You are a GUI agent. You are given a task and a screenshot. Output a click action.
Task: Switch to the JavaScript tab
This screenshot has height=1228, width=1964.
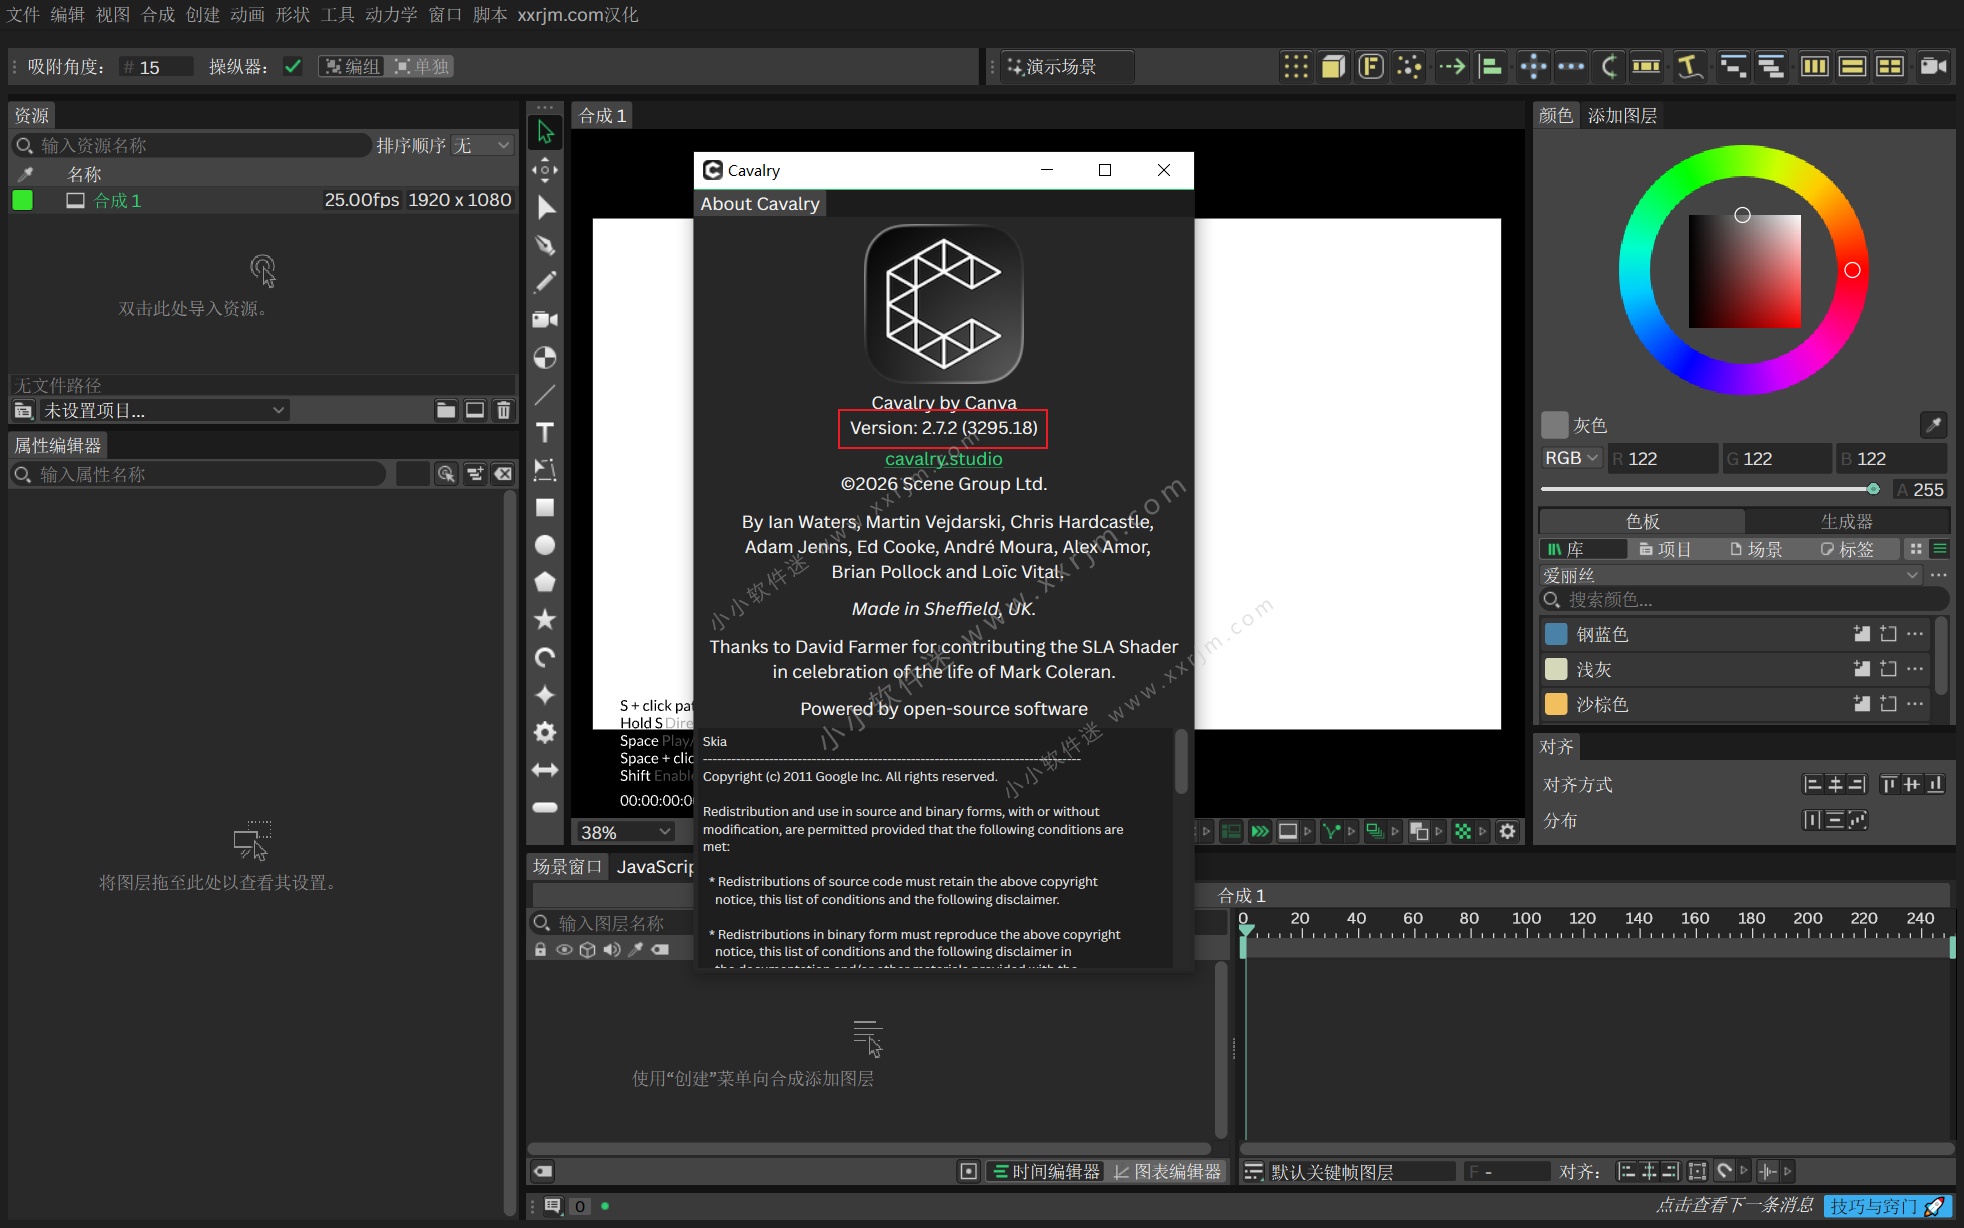point(654,867)
